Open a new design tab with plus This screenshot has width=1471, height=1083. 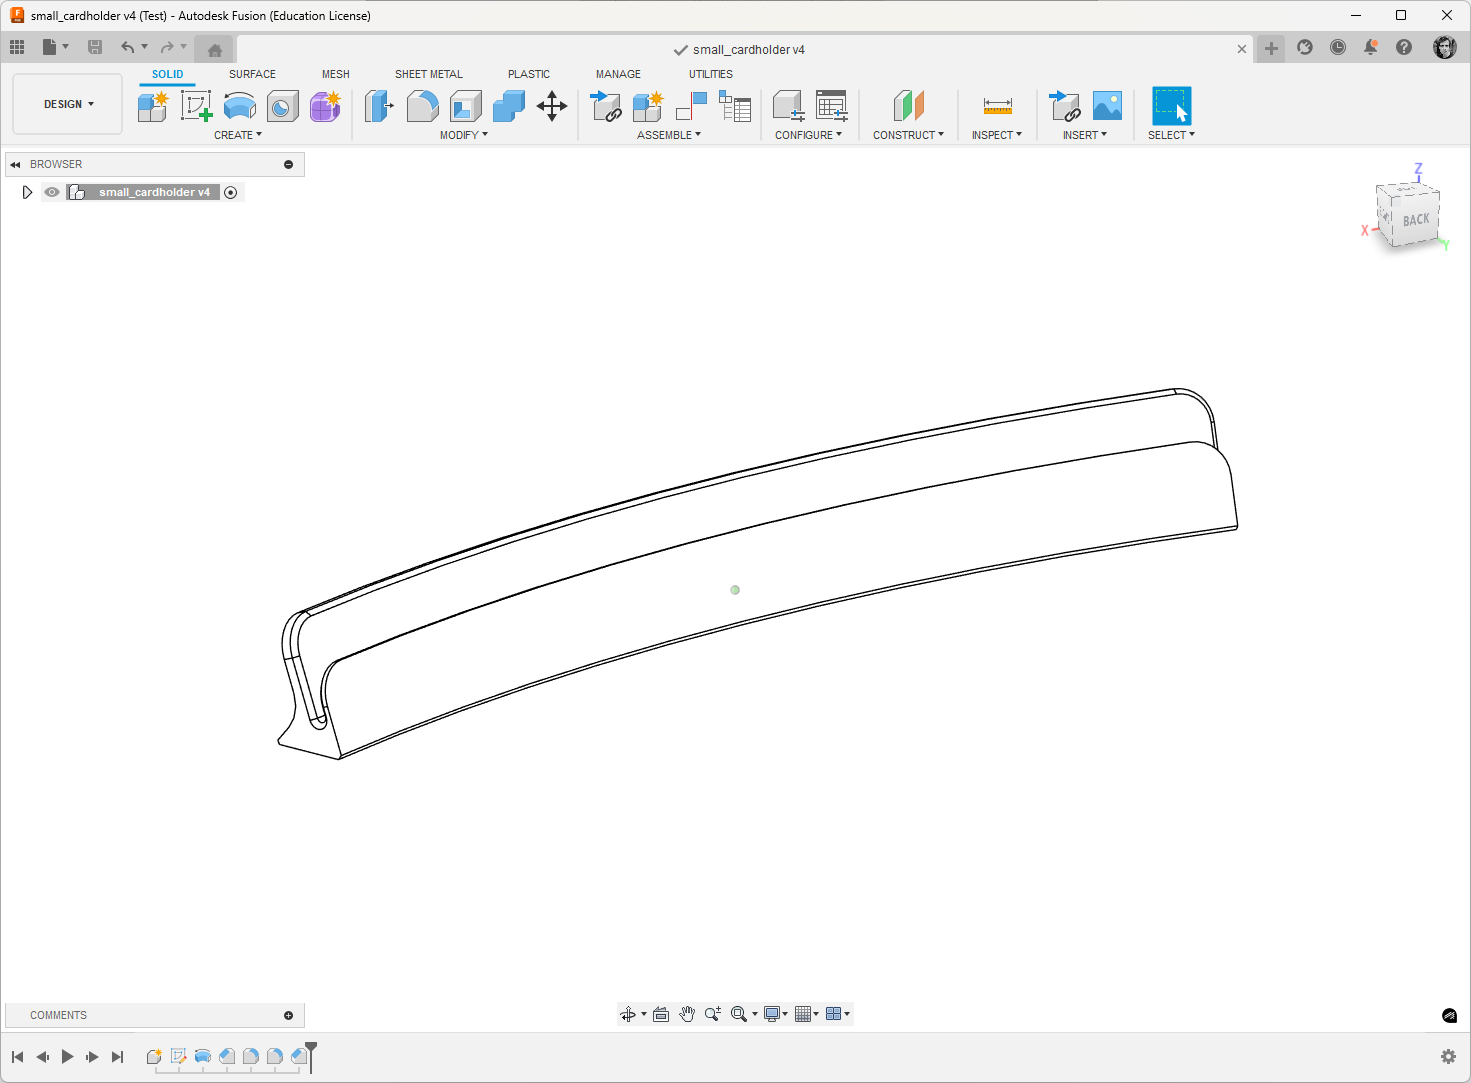tap(1271, 48)
